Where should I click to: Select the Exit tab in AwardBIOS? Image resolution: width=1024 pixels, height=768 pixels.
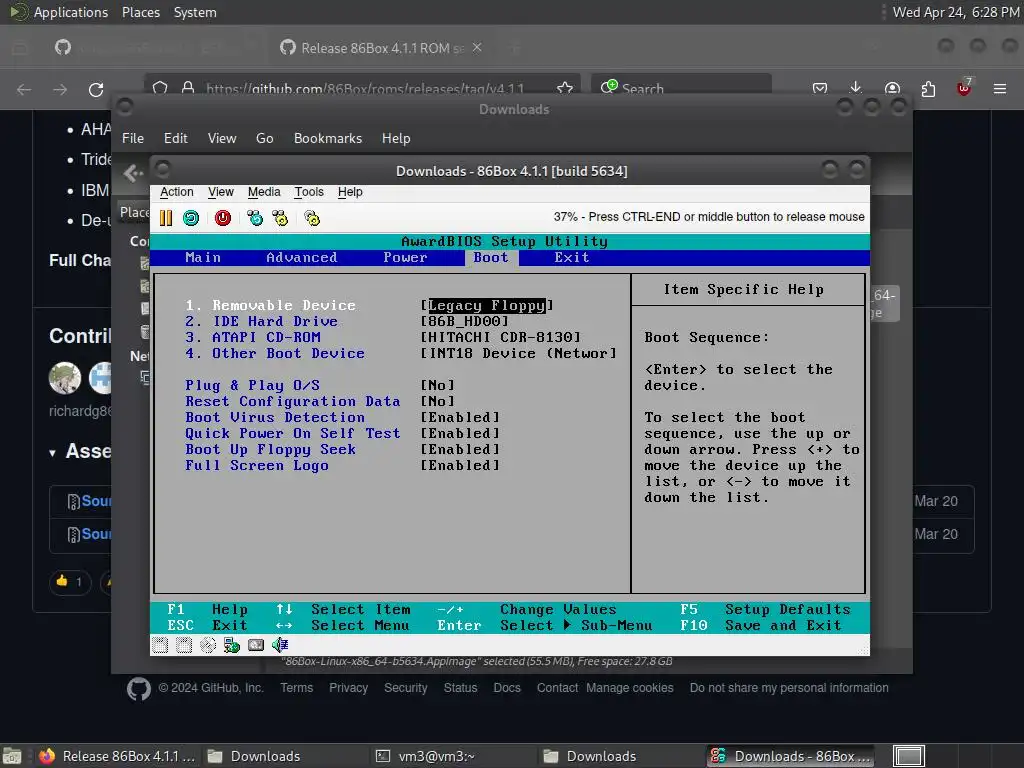(572, 257)
